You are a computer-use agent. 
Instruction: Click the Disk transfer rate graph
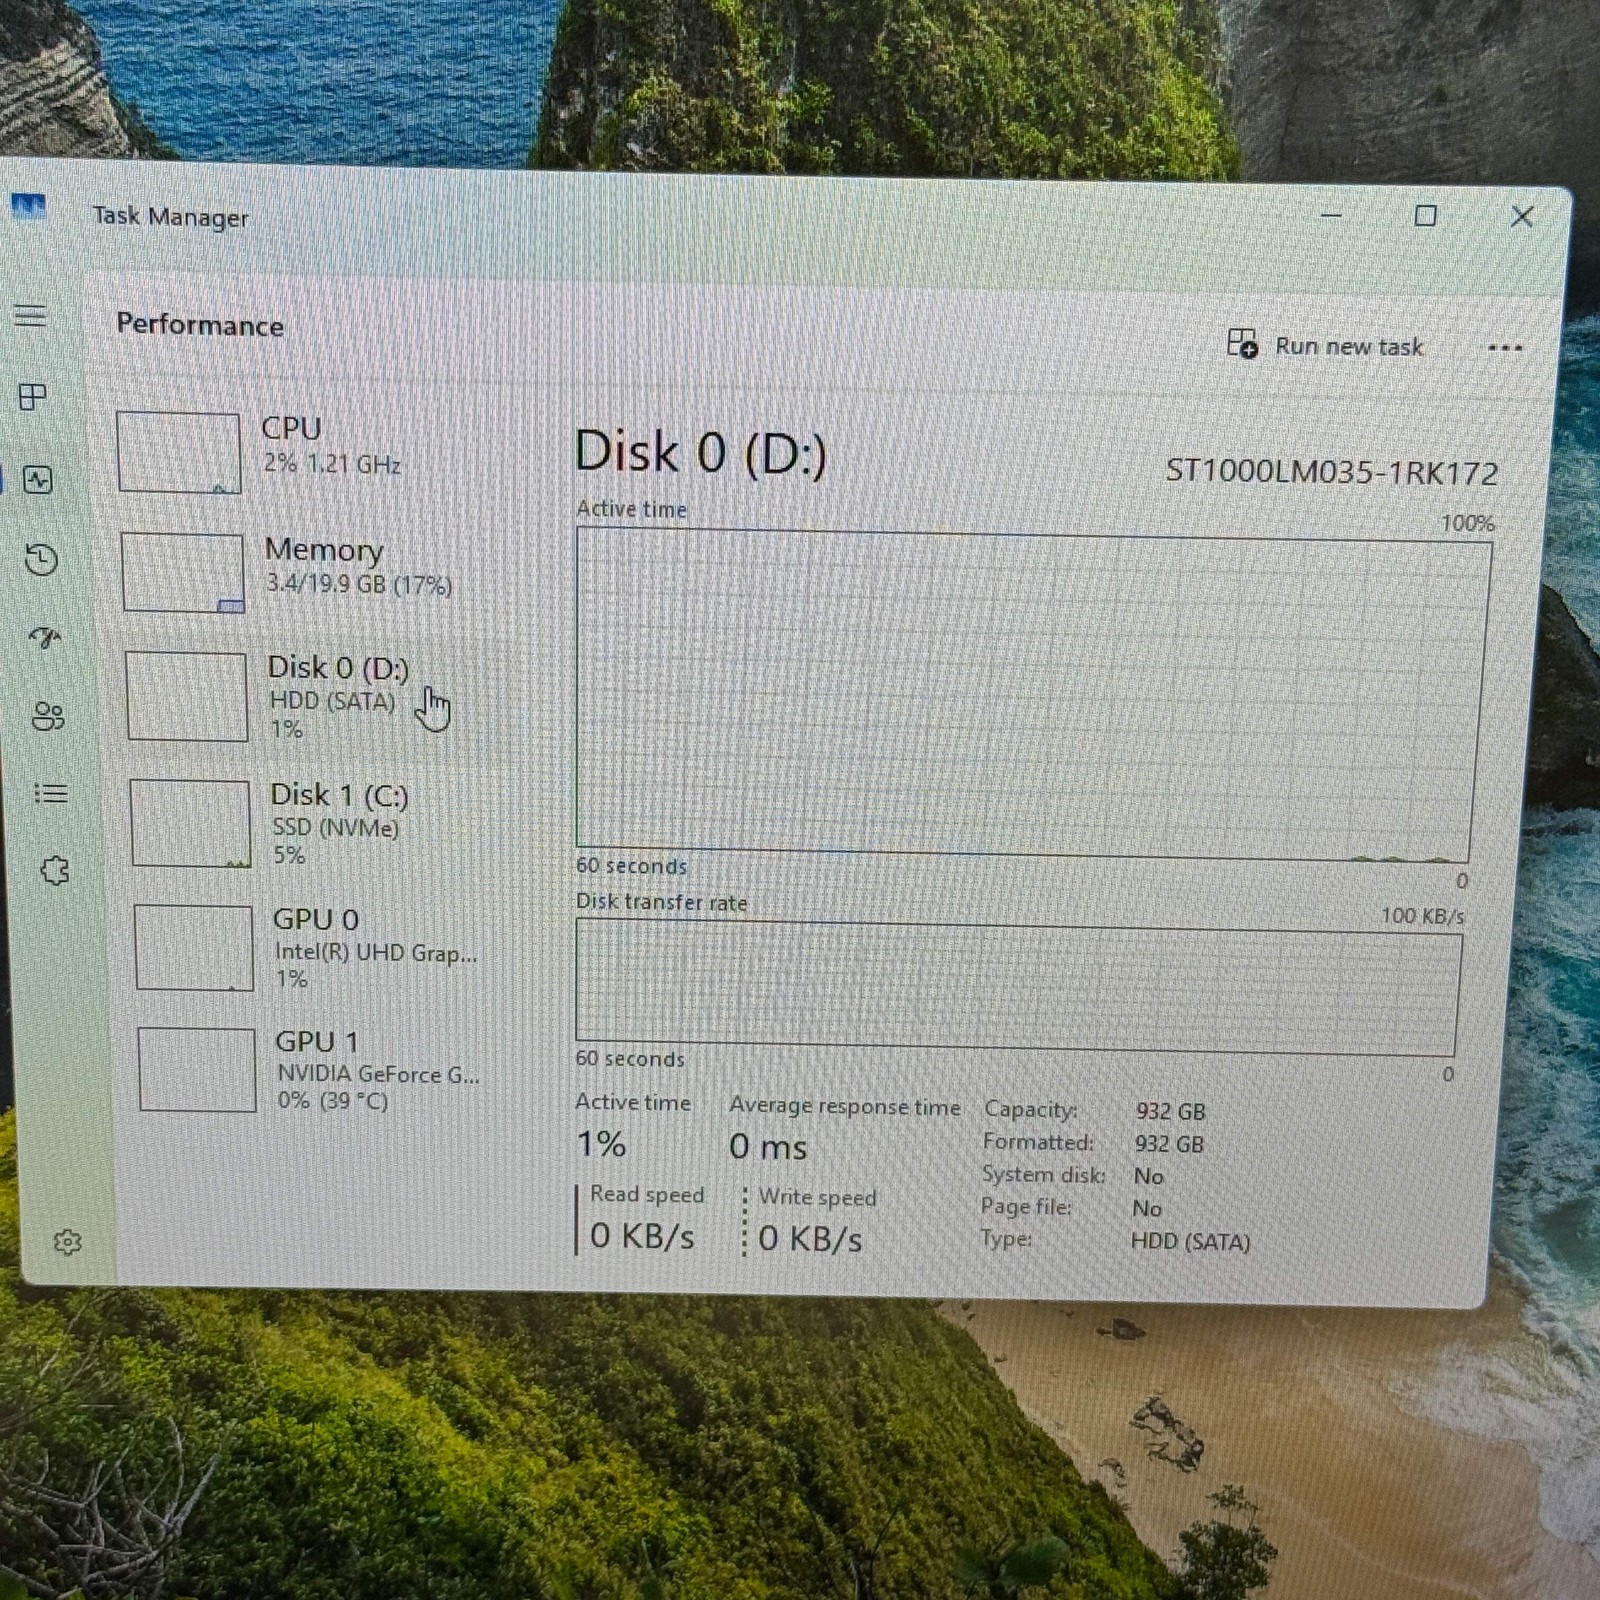(1017, 987)
